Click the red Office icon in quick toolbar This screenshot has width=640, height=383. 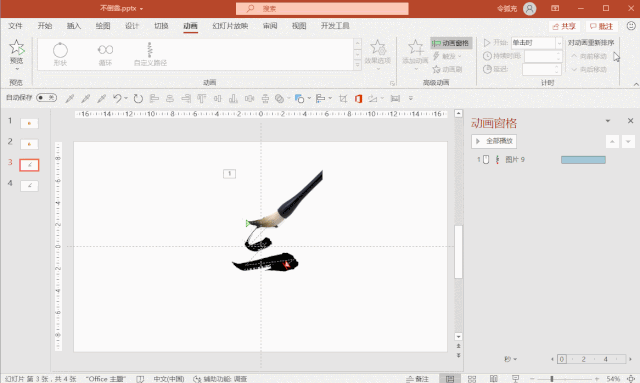[358, 98]
